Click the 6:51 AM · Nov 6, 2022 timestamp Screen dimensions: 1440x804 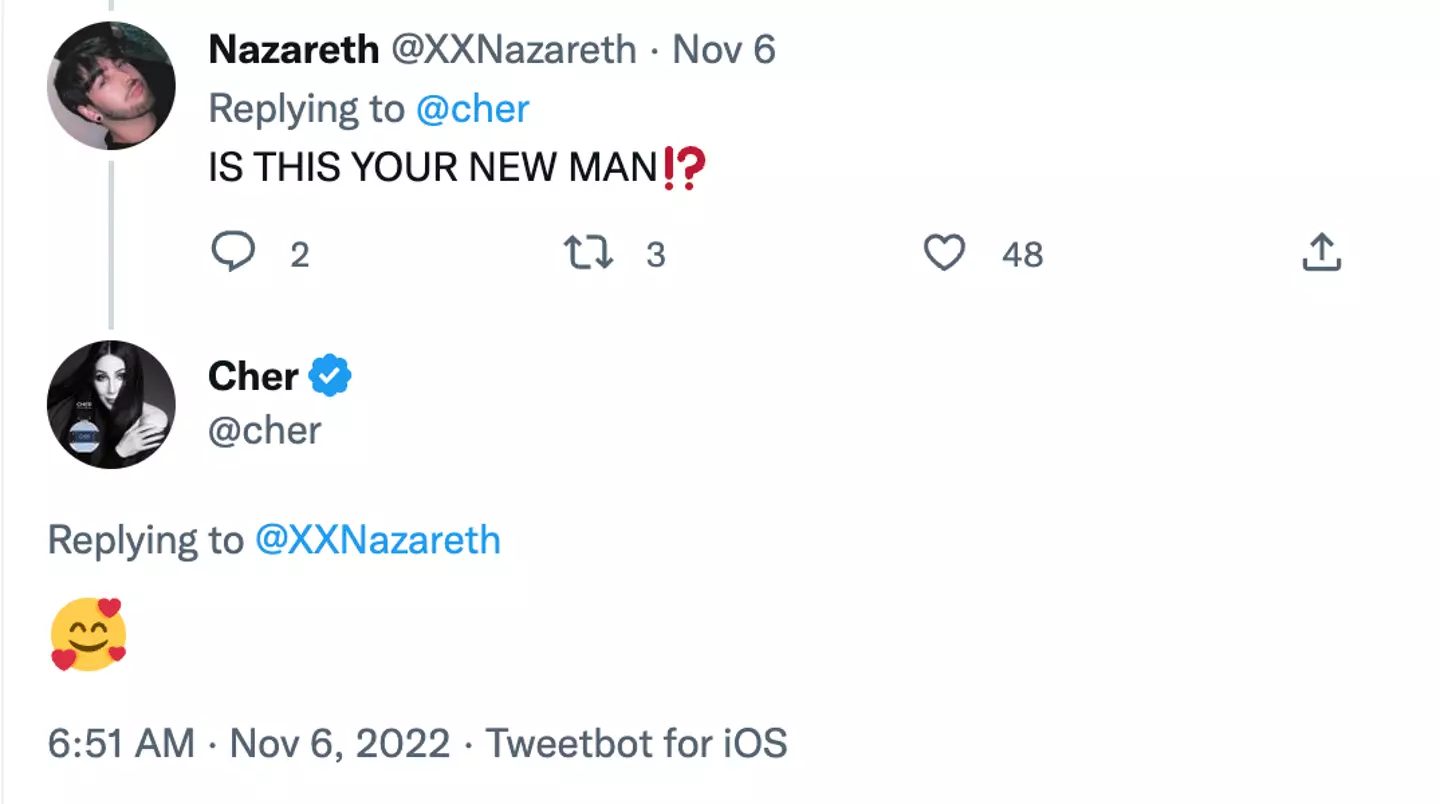click(x=249, y=744)
